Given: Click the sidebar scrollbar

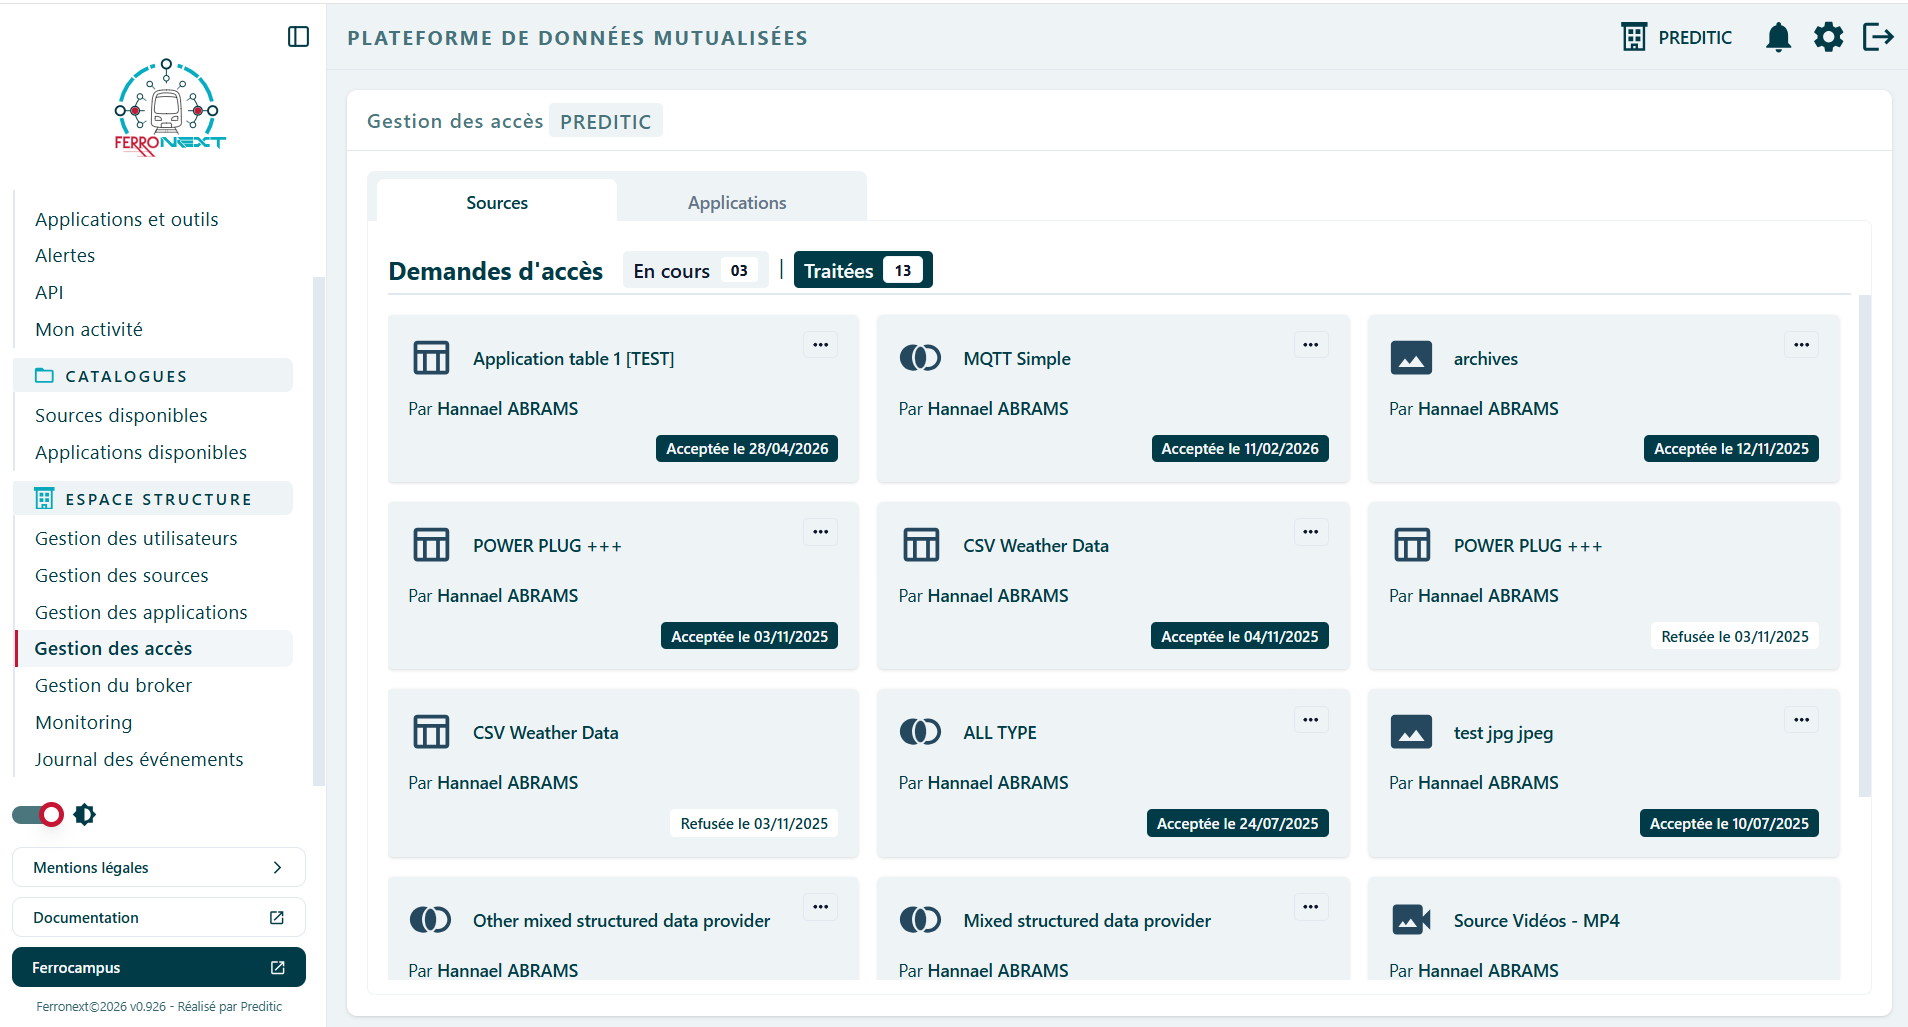Looking at the screenshot, I should pyautogui.click(x=319, y=531).
